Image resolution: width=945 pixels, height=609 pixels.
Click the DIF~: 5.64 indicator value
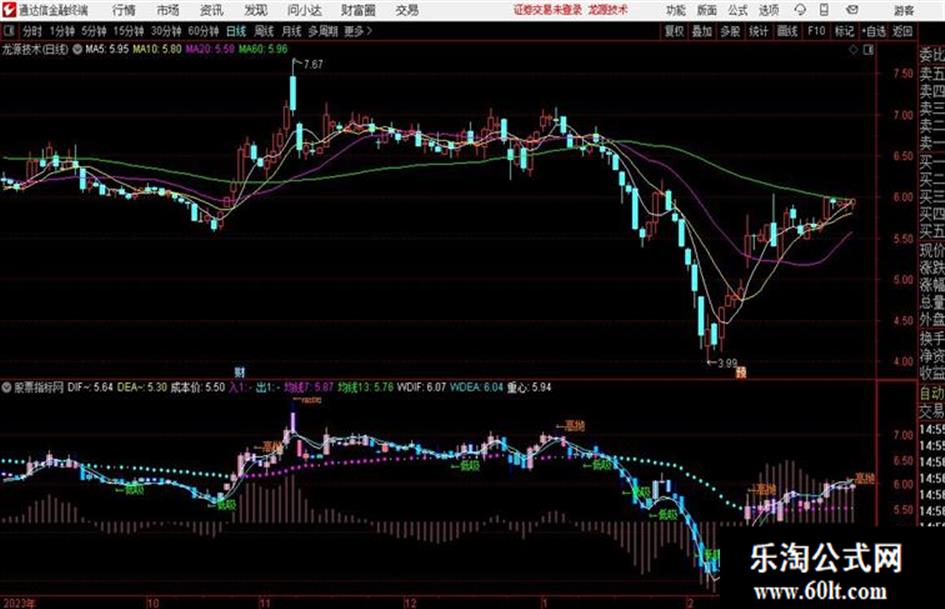pos(90,387)
